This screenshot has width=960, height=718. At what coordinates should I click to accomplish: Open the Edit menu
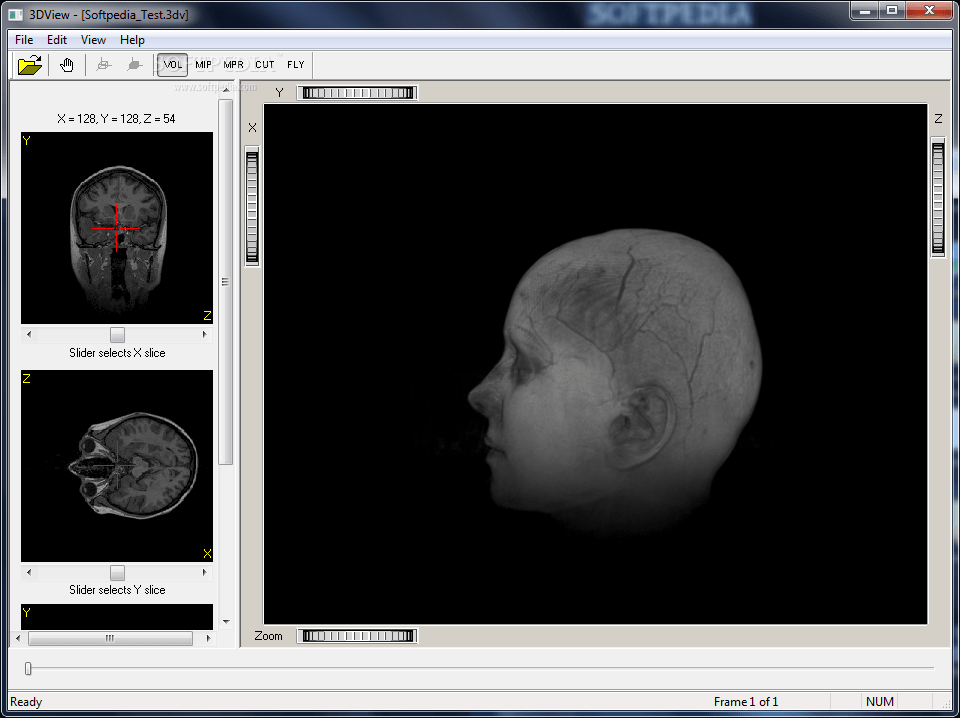click(x=57, y=40)
